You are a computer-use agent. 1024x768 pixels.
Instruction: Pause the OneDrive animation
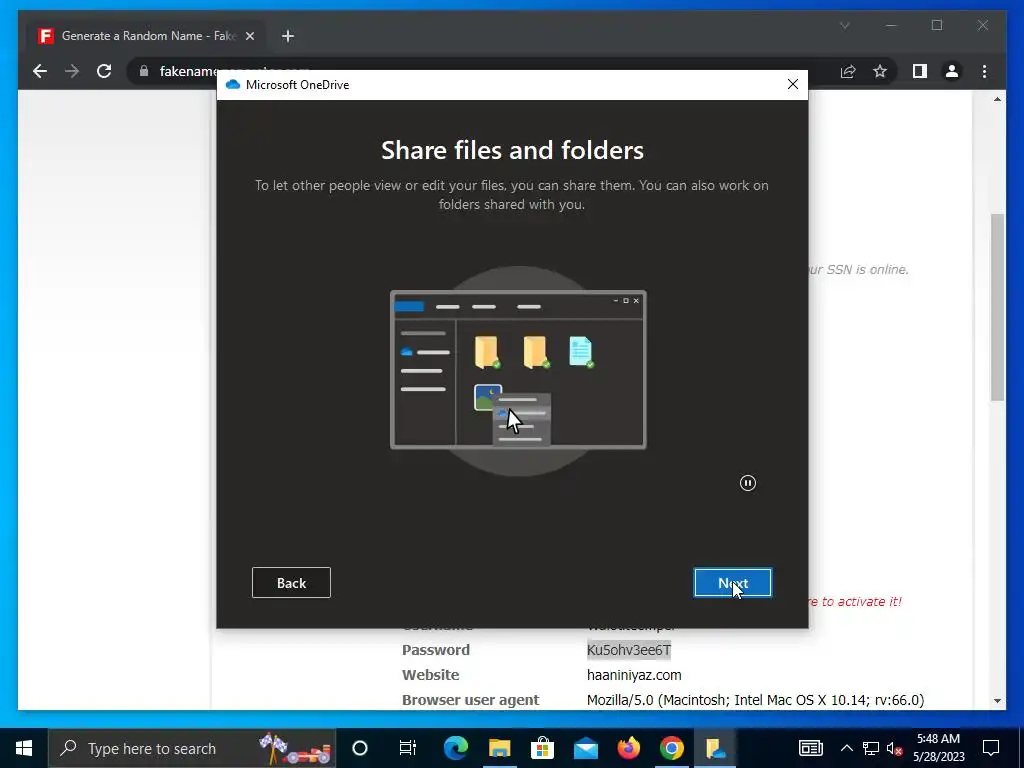(x=748, y=483)
